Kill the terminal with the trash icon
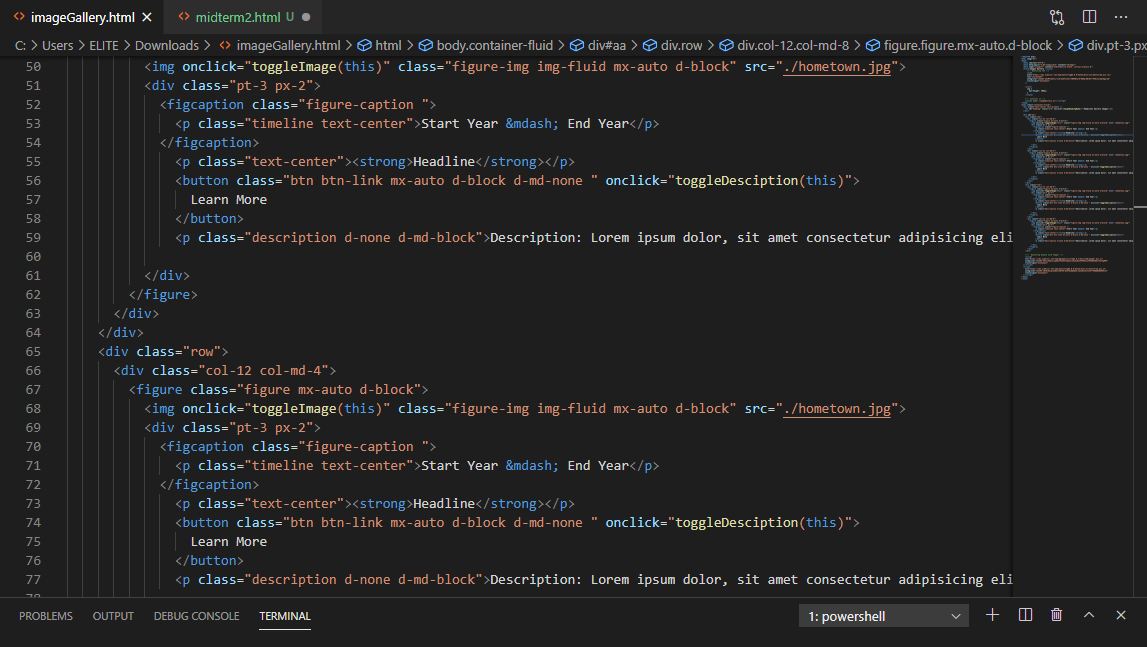The width and height of the screenshot is (1147, 647). click(1056, 615)
